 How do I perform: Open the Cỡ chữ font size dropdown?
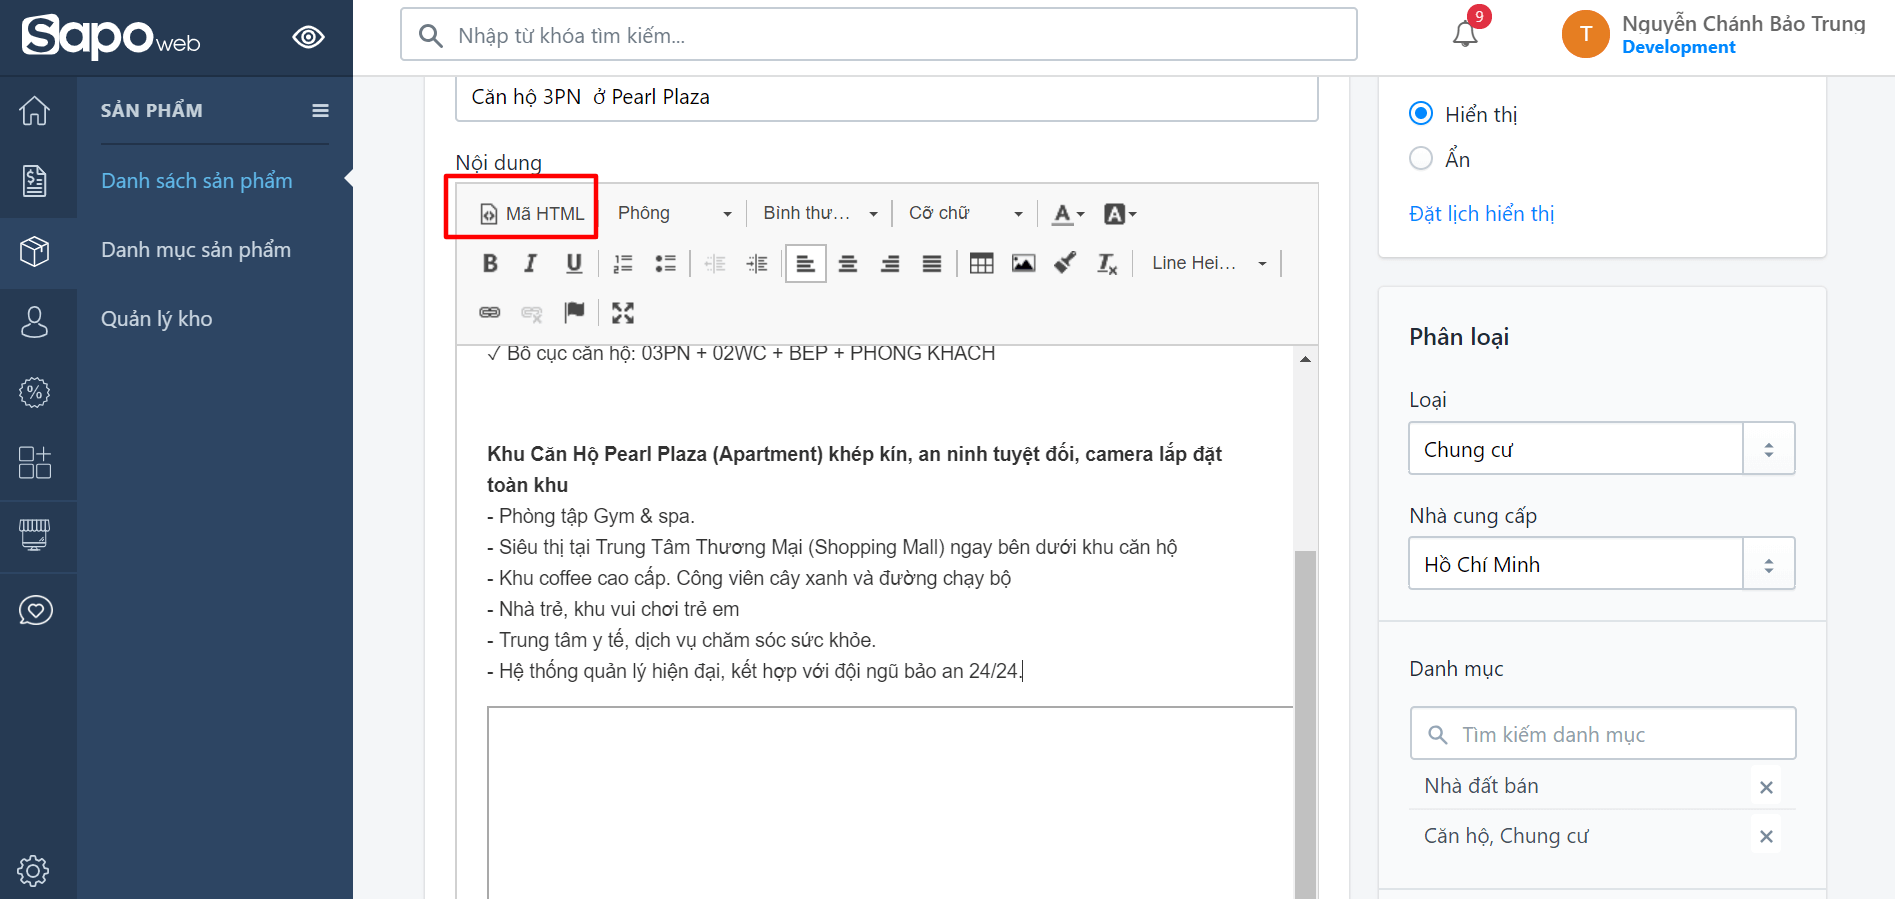click(965, 213)
